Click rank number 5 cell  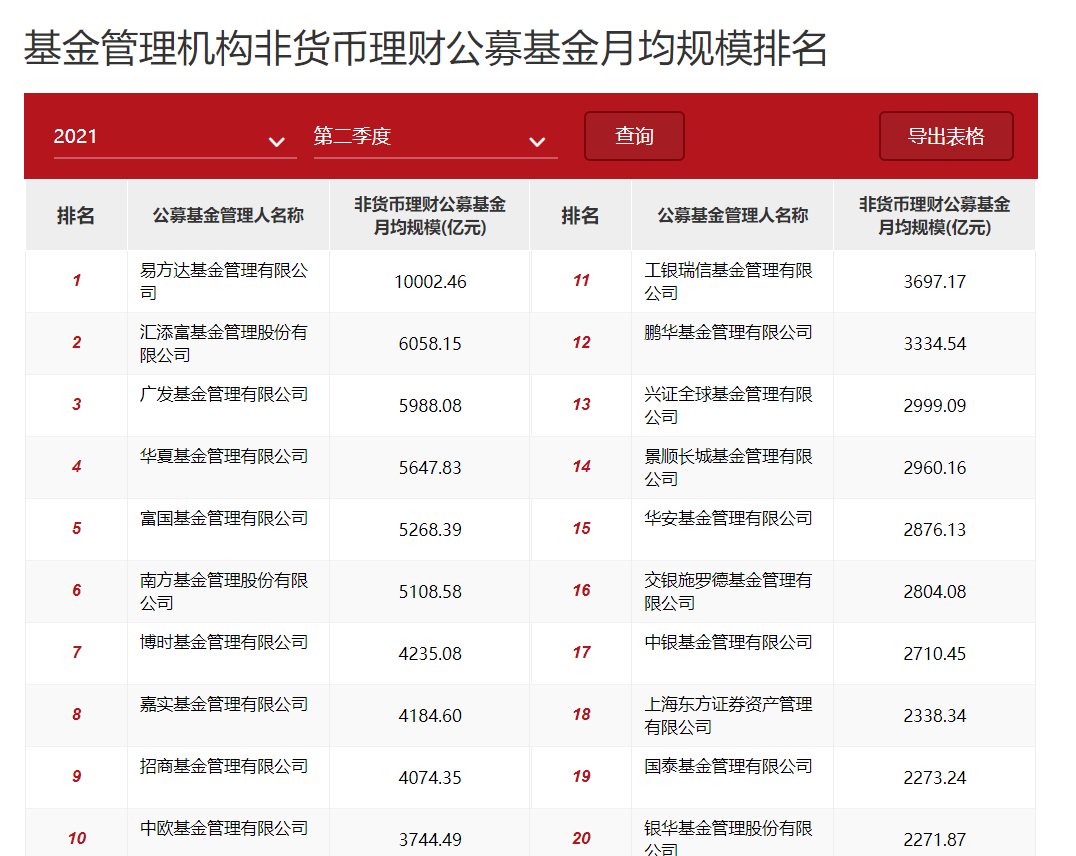pos(77,529)
